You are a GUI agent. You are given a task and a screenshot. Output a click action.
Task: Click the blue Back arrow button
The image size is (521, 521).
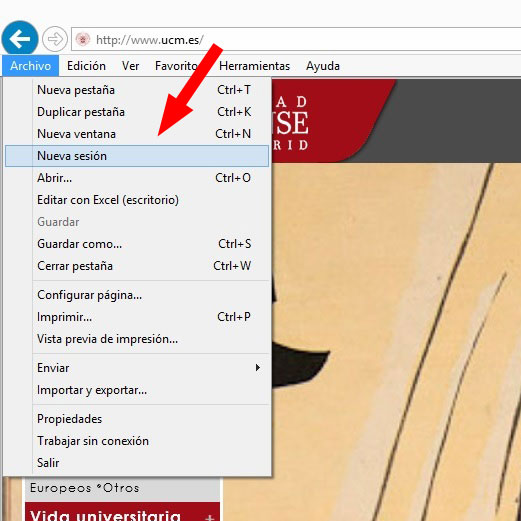coord(20,39)
